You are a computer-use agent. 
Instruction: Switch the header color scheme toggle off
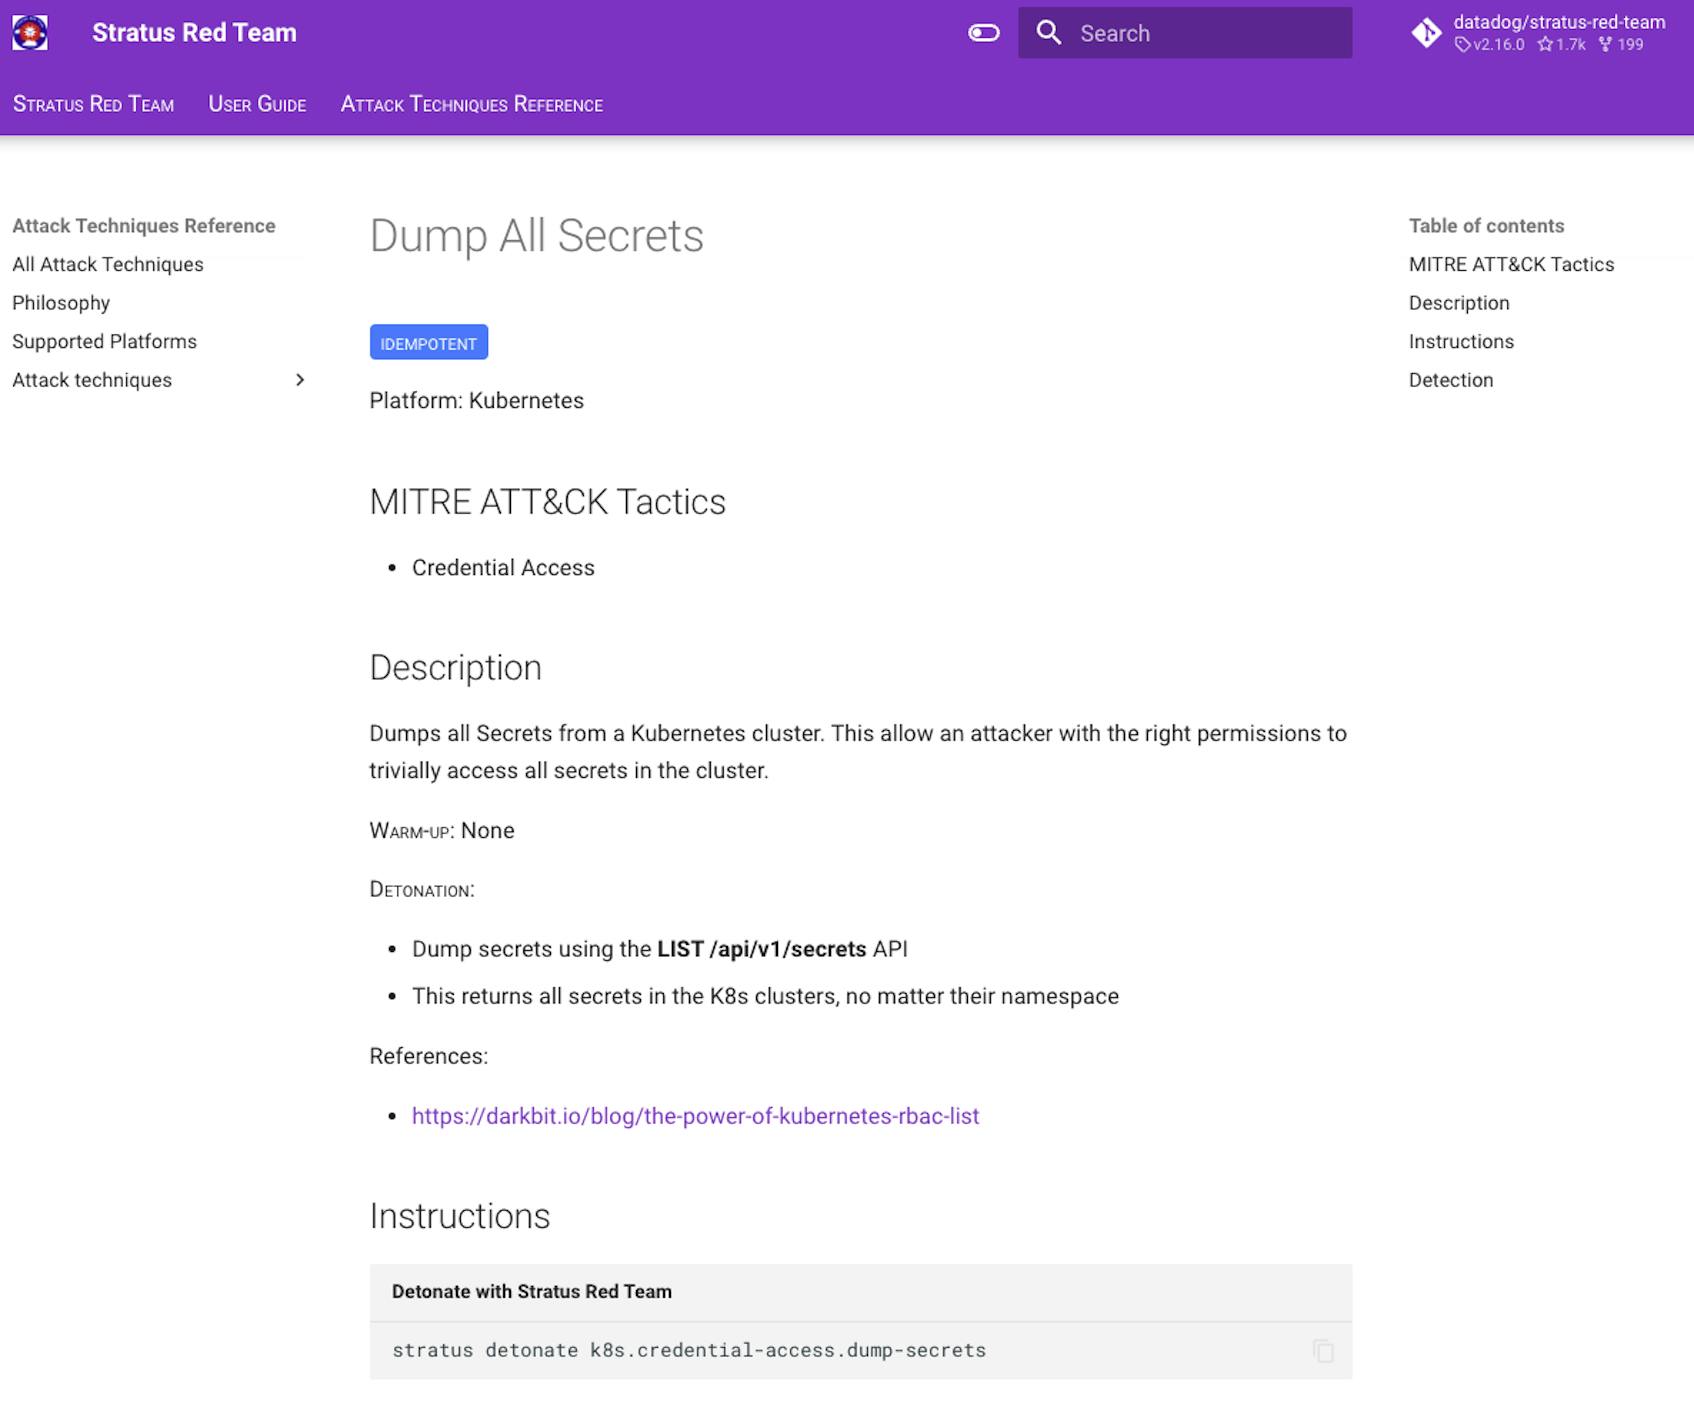[983, 32]
